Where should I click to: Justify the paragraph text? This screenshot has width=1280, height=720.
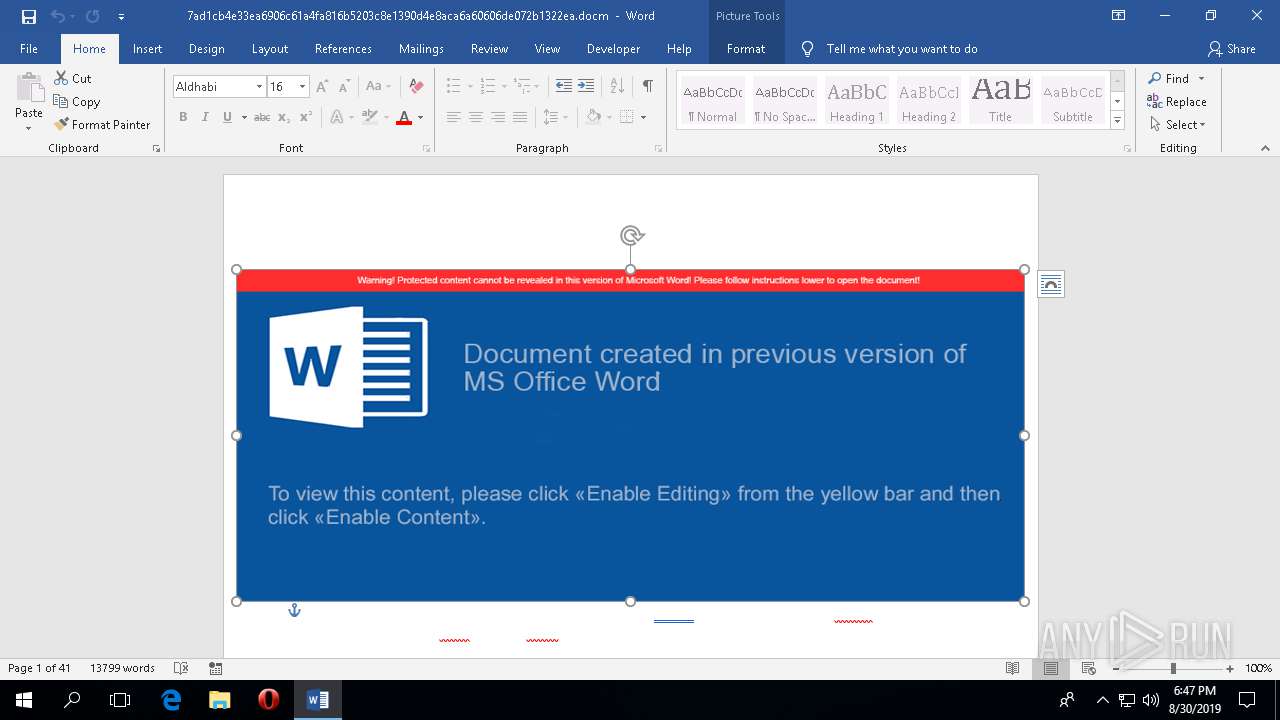(520, 118)
